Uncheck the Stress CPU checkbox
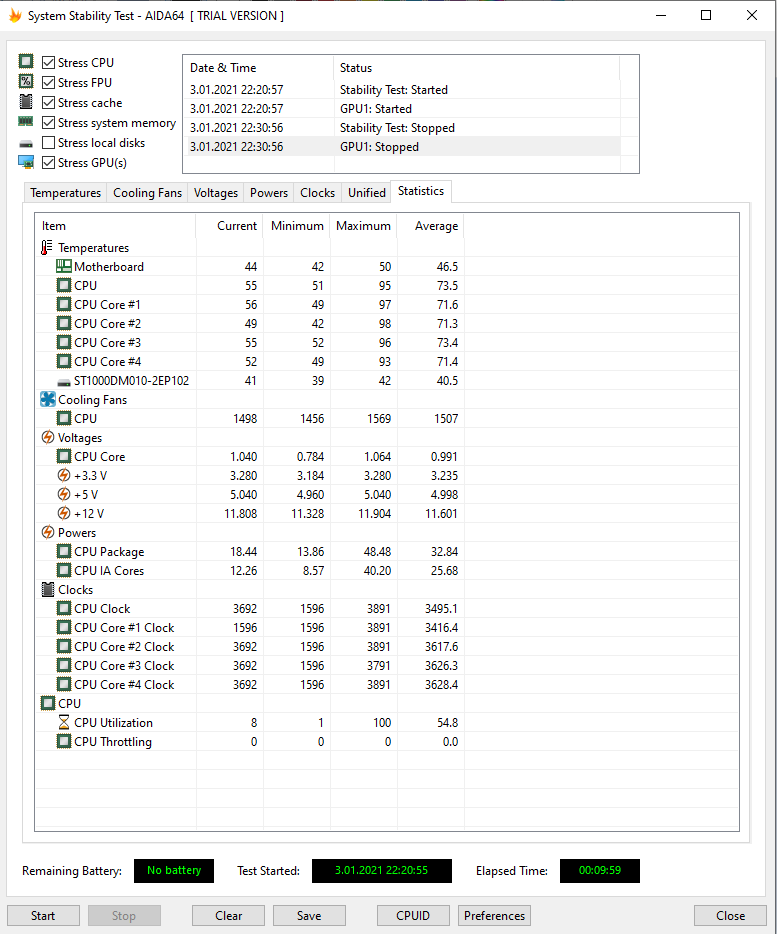 [49, 63]
